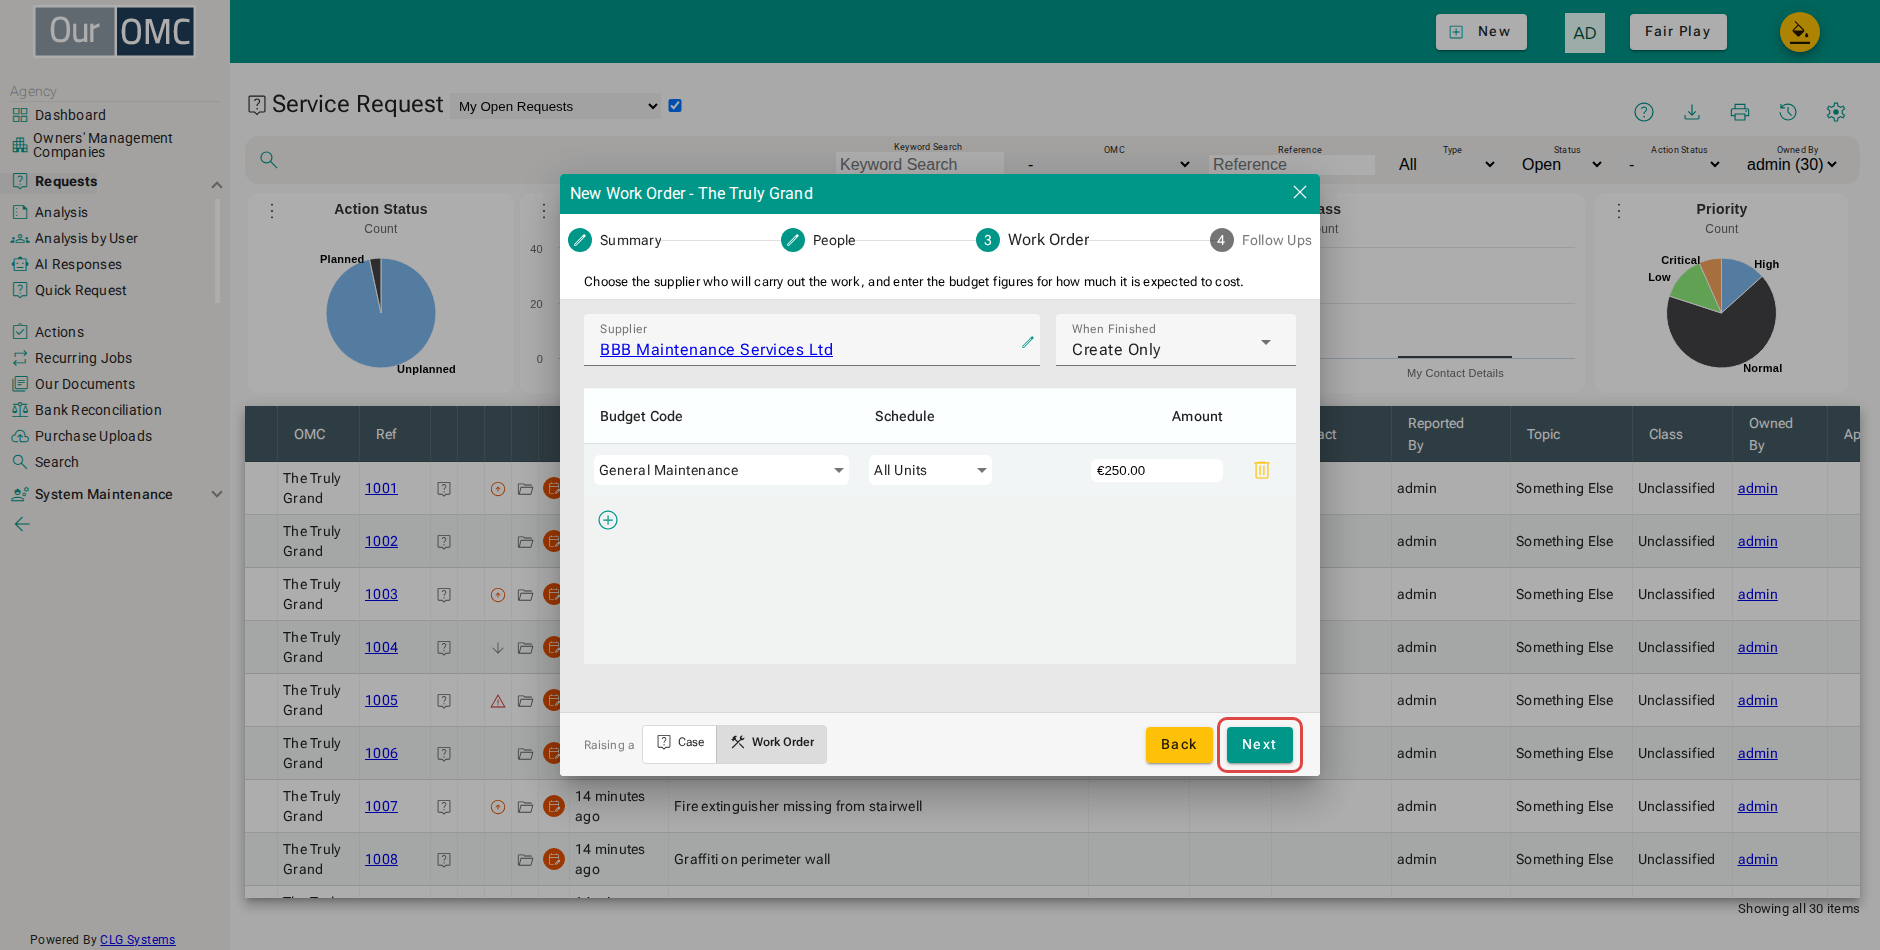Image resolution: width=1880 pixels, height=950 pixels.
Task: Edit the supplier with pencil icon
Action: pyautogui.click(x=1027, y=342)
